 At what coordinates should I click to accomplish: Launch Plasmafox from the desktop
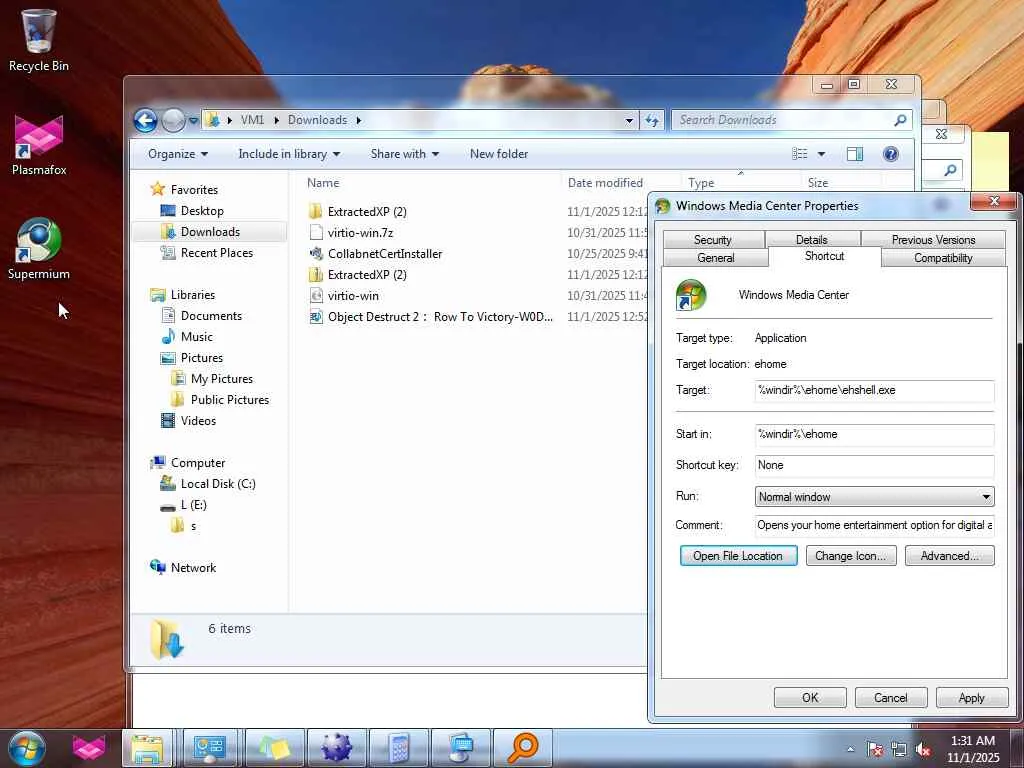pos(39,145)
